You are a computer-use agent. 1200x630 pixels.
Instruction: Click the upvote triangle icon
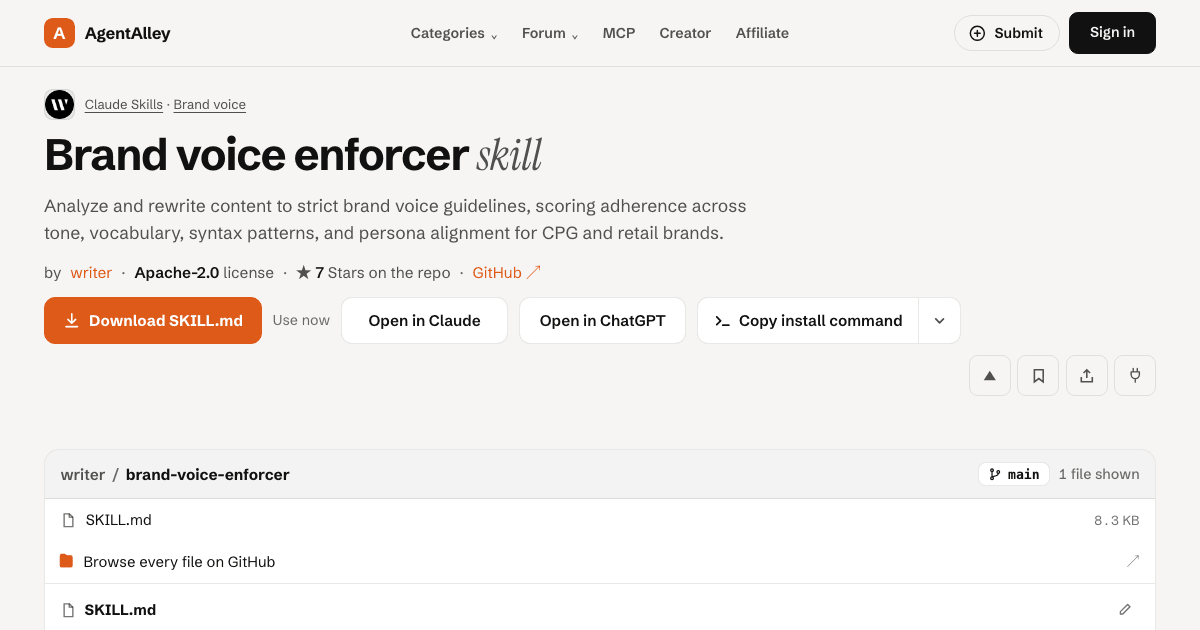point(990,376)
